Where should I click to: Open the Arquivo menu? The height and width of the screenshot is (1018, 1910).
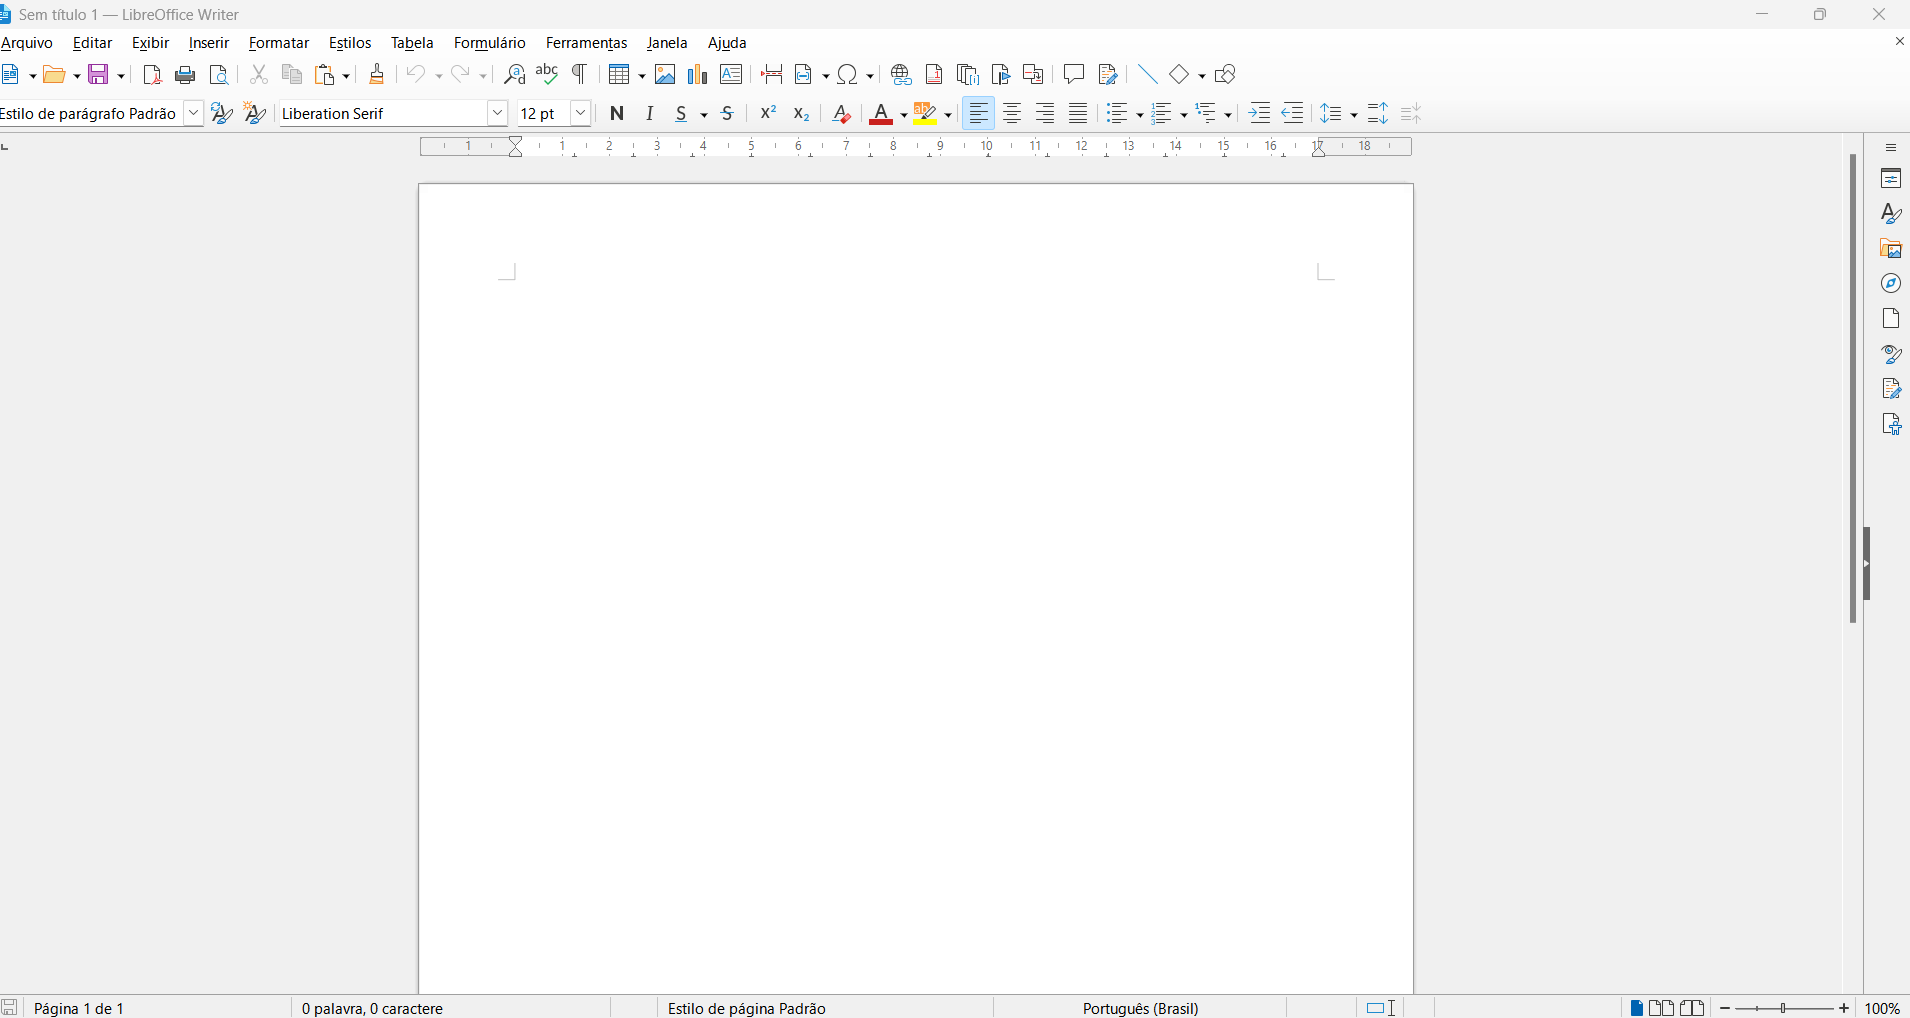pos(27,43)
